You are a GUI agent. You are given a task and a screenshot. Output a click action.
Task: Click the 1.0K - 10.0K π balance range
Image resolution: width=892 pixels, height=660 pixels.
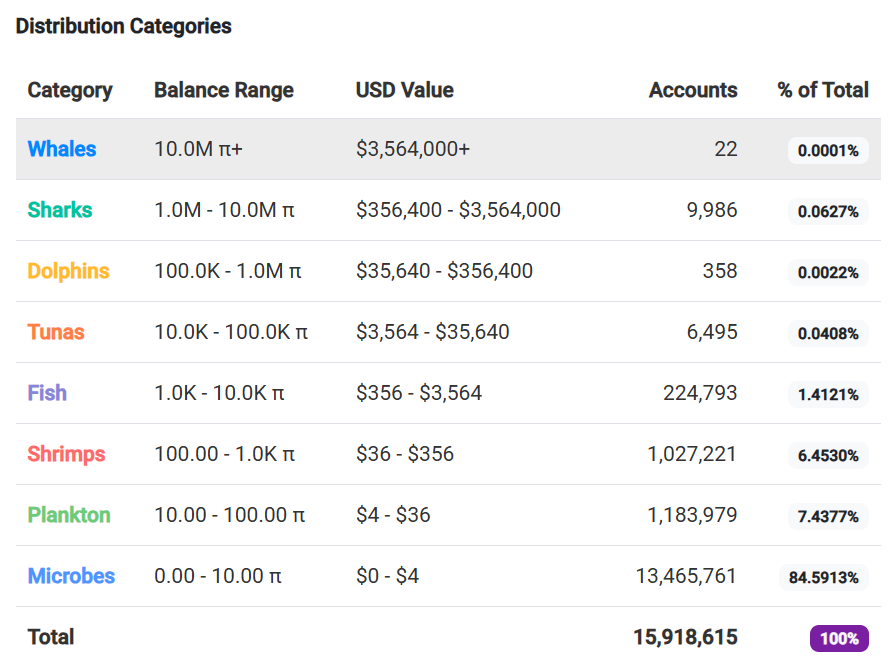click(x=220, y=393)
